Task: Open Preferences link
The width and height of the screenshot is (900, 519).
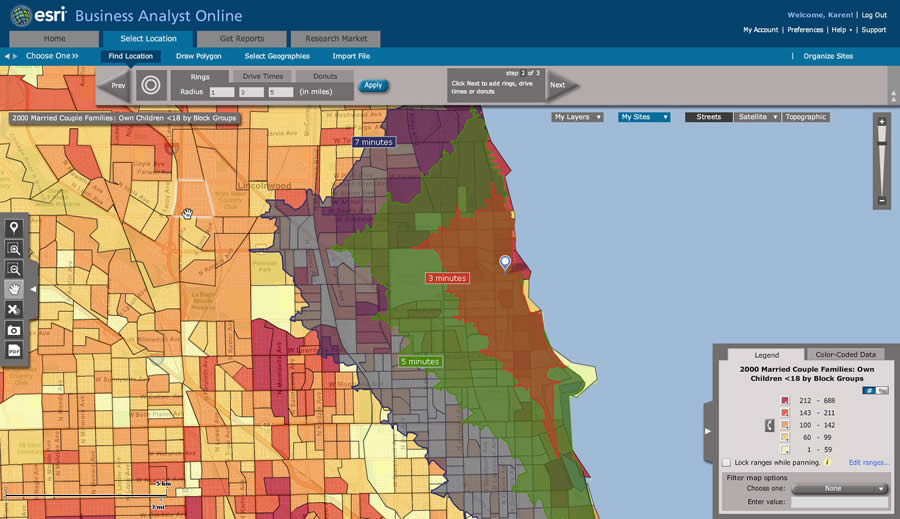Action: (x=805, y=30)
